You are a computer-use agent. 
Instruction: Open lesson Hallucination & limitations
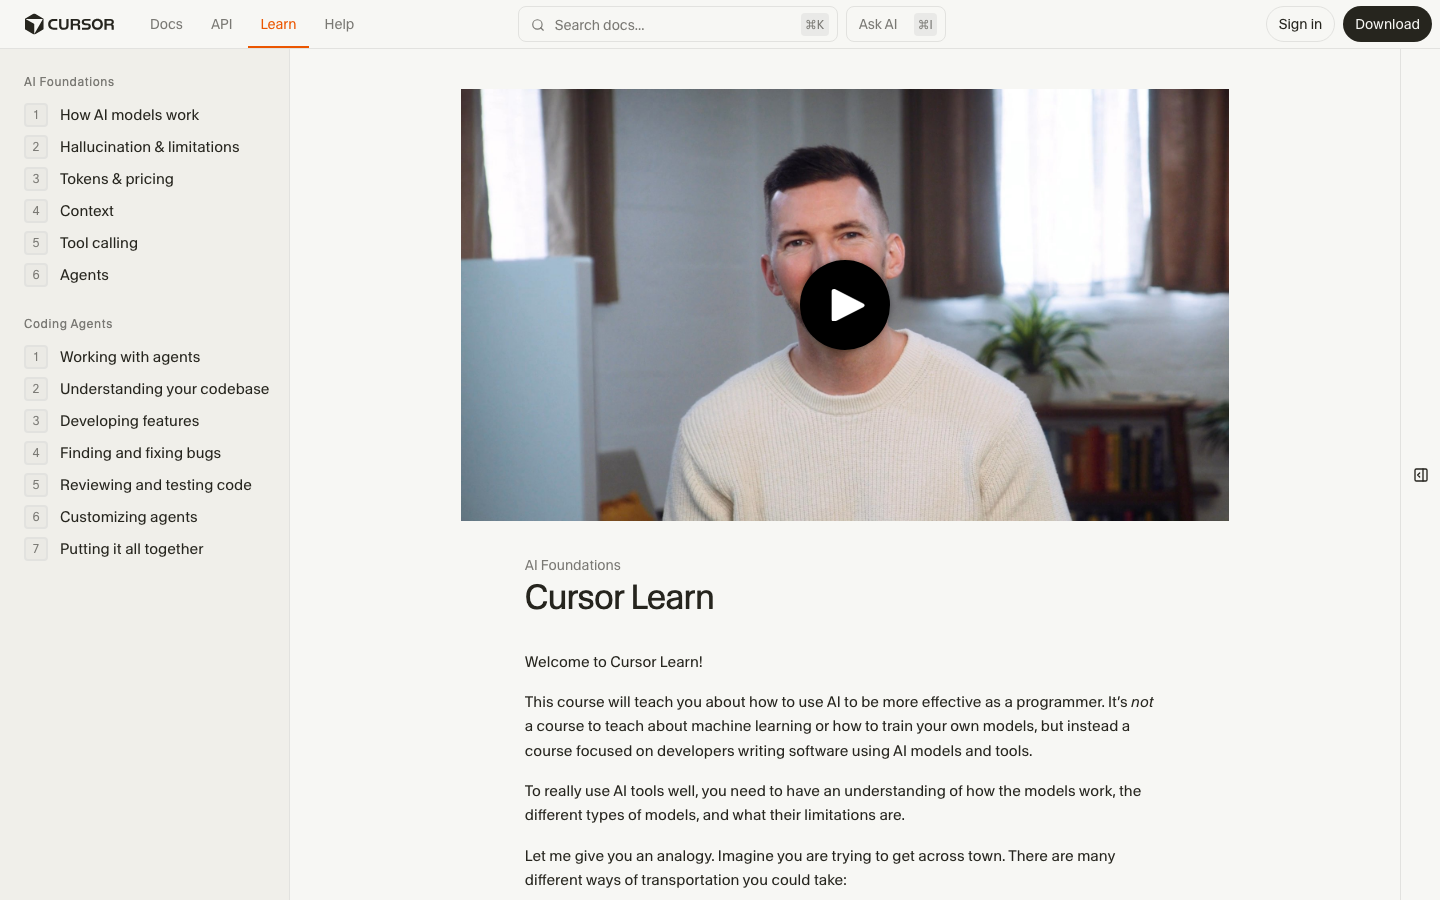149,147
